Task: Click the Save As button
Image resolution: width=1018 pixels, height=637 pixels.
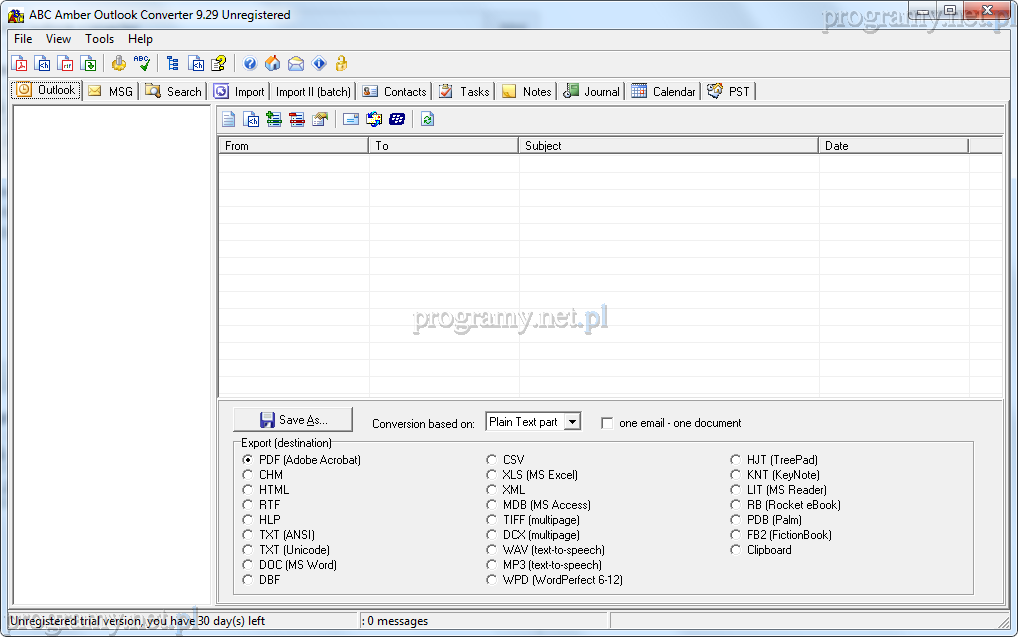Action: (293, 420)
